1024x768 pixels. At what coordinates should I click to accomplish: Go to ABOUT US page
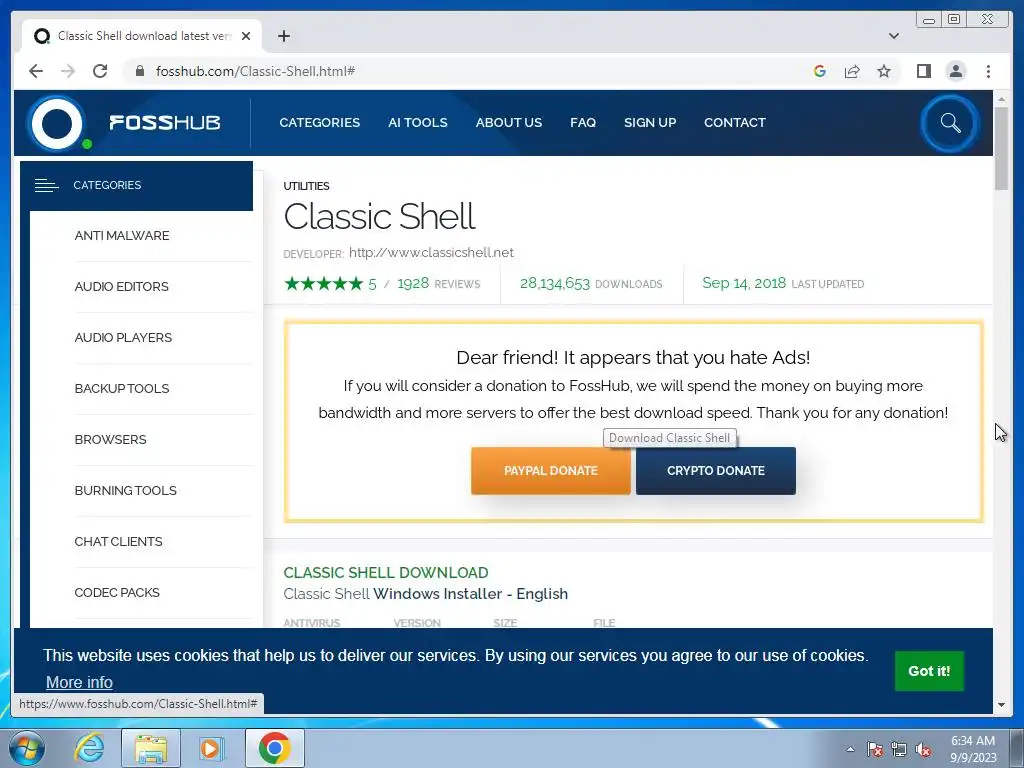[509, 123]
